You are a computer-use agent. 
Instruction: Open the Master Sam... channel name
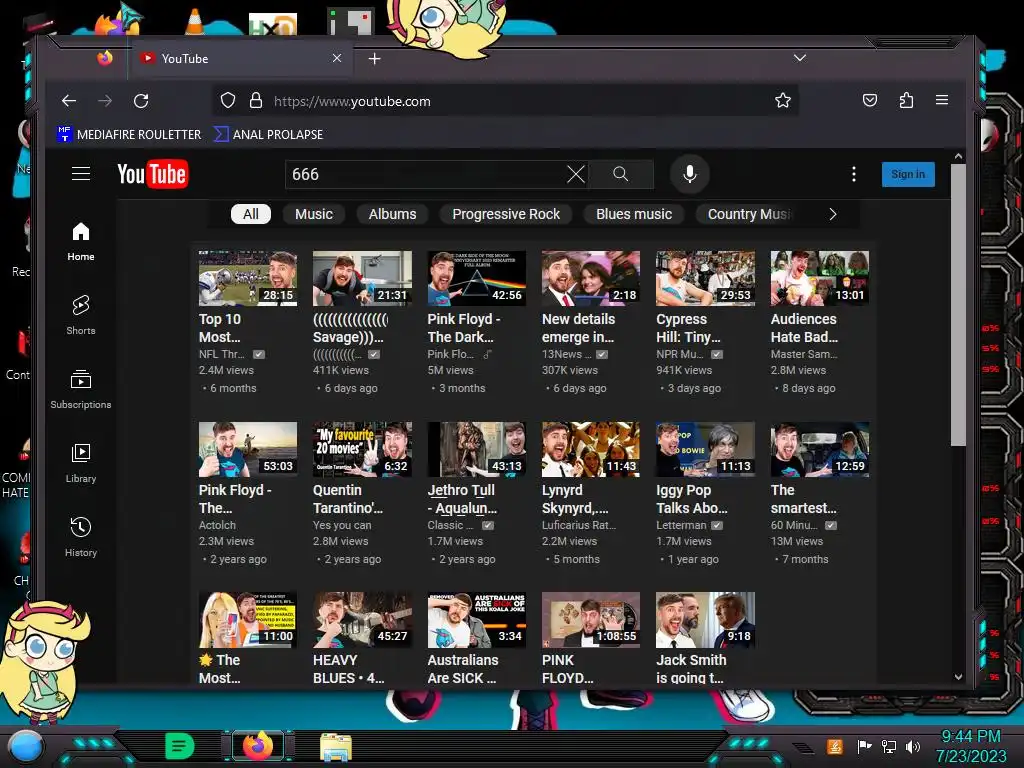(804, 354)
